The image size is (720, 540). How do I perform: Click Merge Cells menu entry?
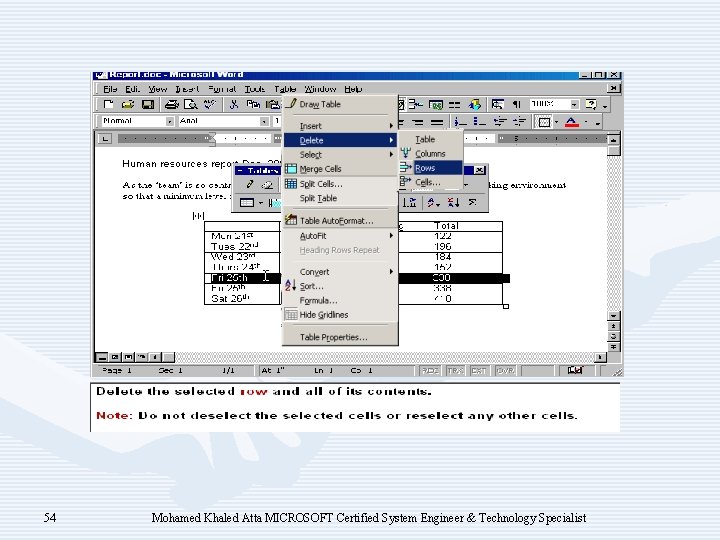340,169
